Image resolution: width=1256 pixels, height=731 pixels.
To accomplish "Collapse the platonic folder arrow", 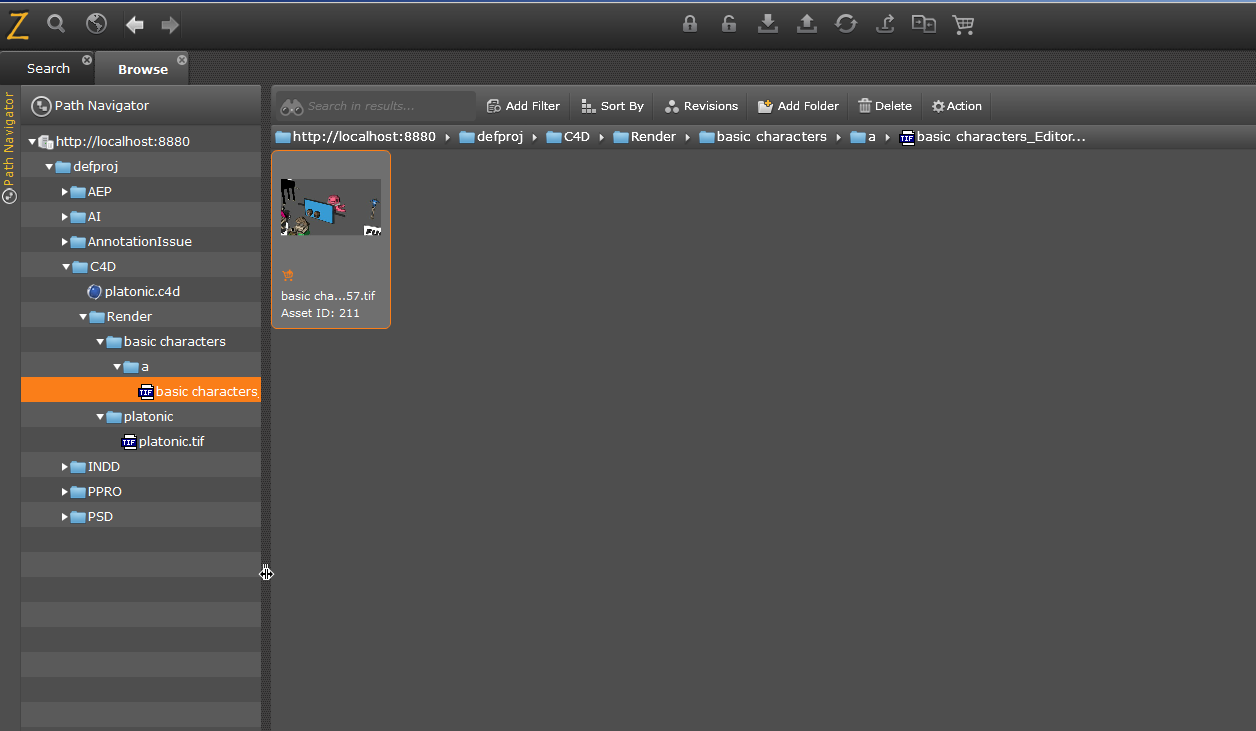I will point(100,417).
